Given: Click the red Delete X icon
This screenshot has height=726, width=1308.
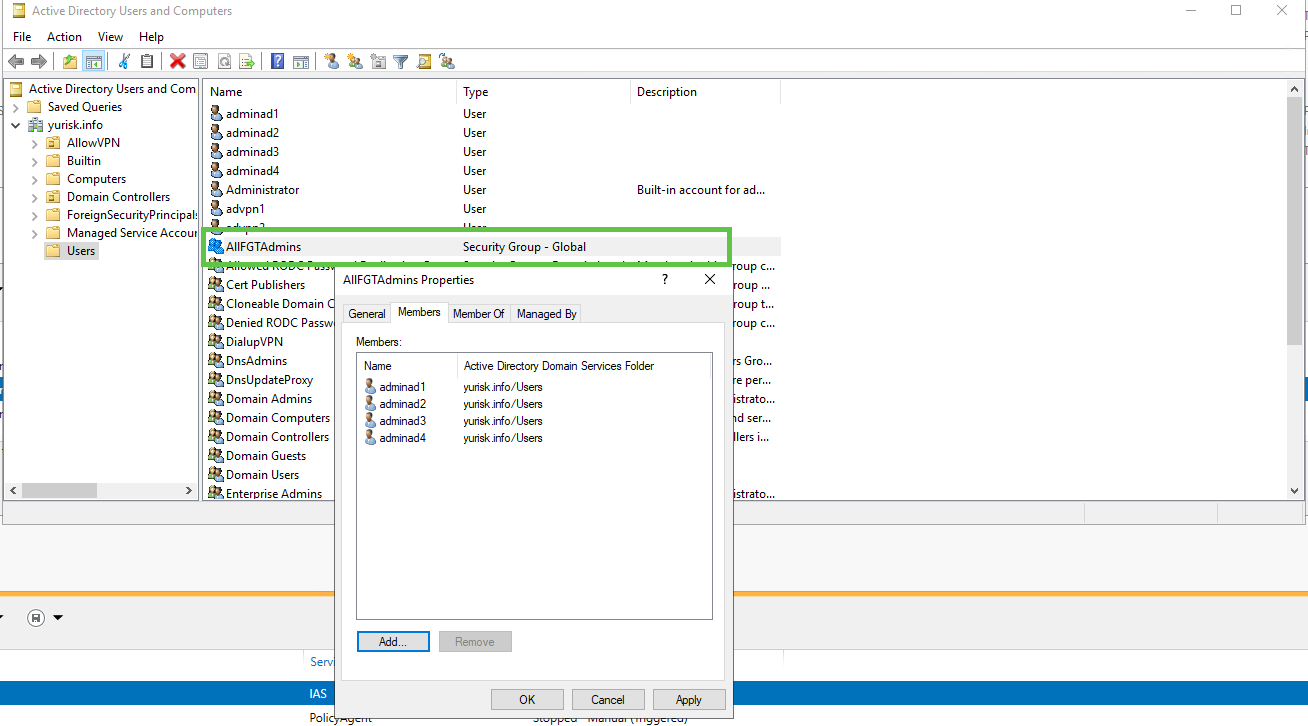Looking at the screenshot, I should coord(178,62).
